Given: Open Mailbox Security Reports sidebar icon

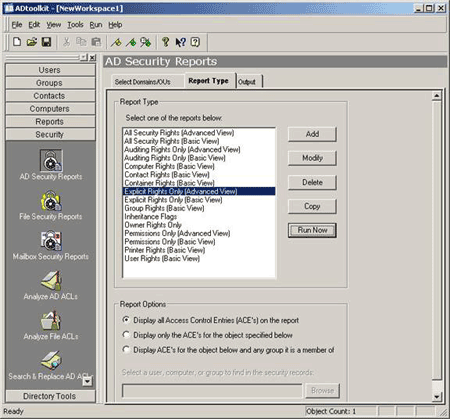Looking at the screenshot, I should (x=51, y=241).
